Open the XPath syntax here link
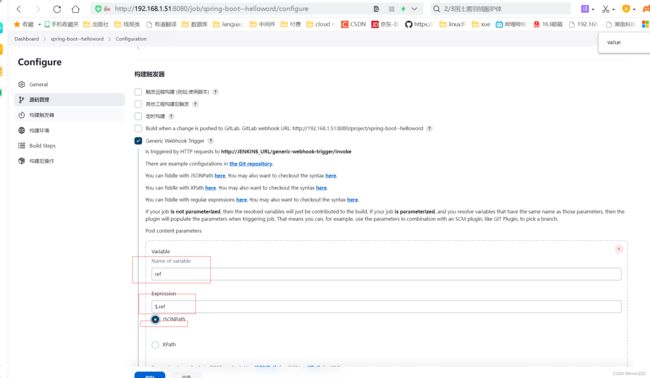This screenshot has height=378, width=650. (321, 188)
